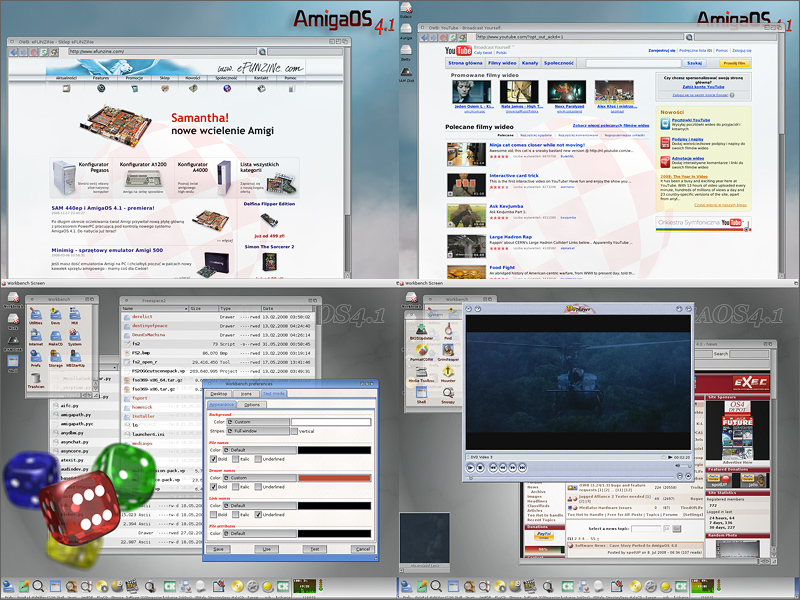Click the play button in DVD player
This screenshot has height=600, width=800.
click(470, 467)
